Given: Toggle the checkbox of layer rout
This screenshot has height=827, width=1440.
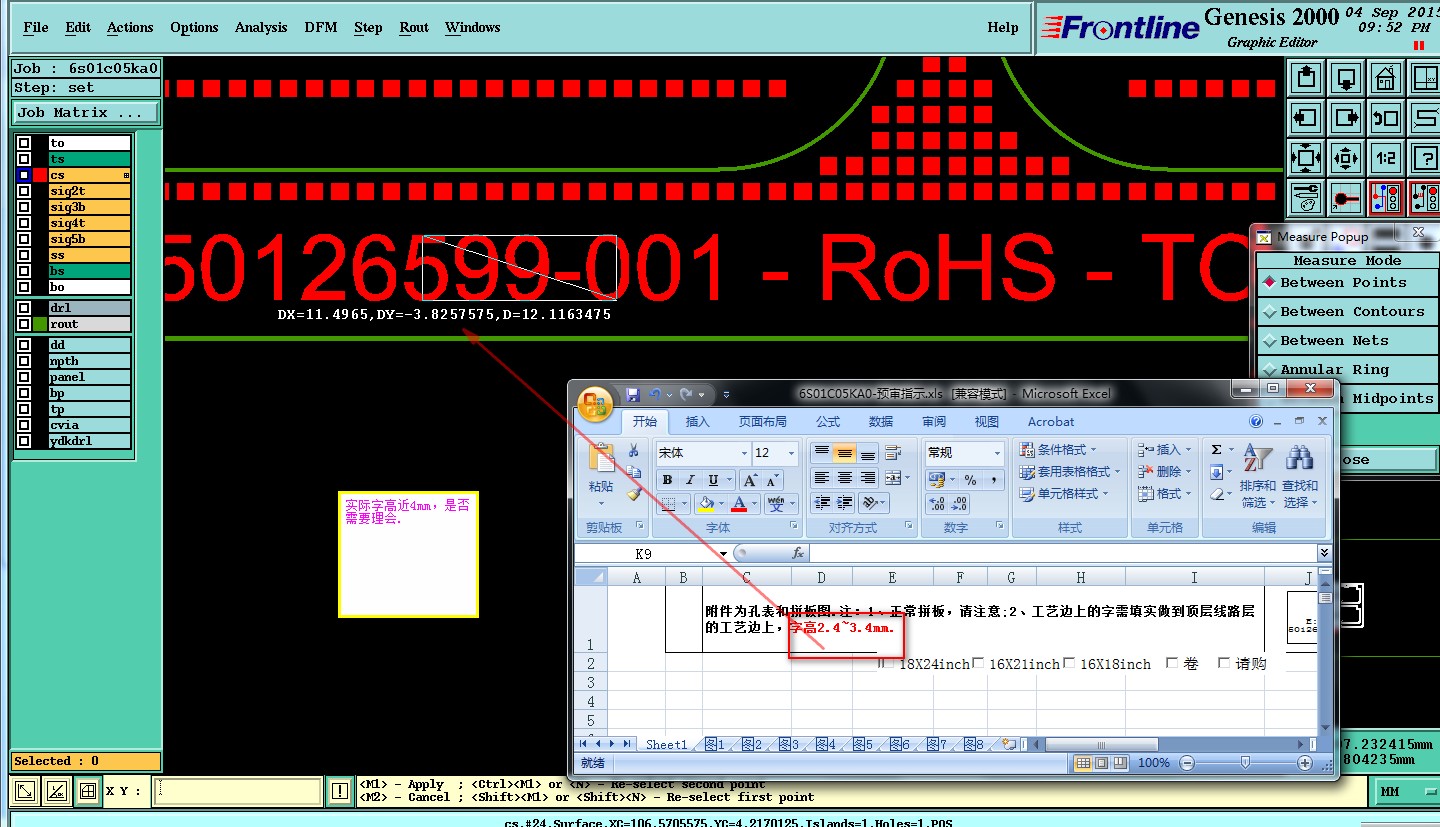Looking at the screenshot, I should tap(24, 324).
